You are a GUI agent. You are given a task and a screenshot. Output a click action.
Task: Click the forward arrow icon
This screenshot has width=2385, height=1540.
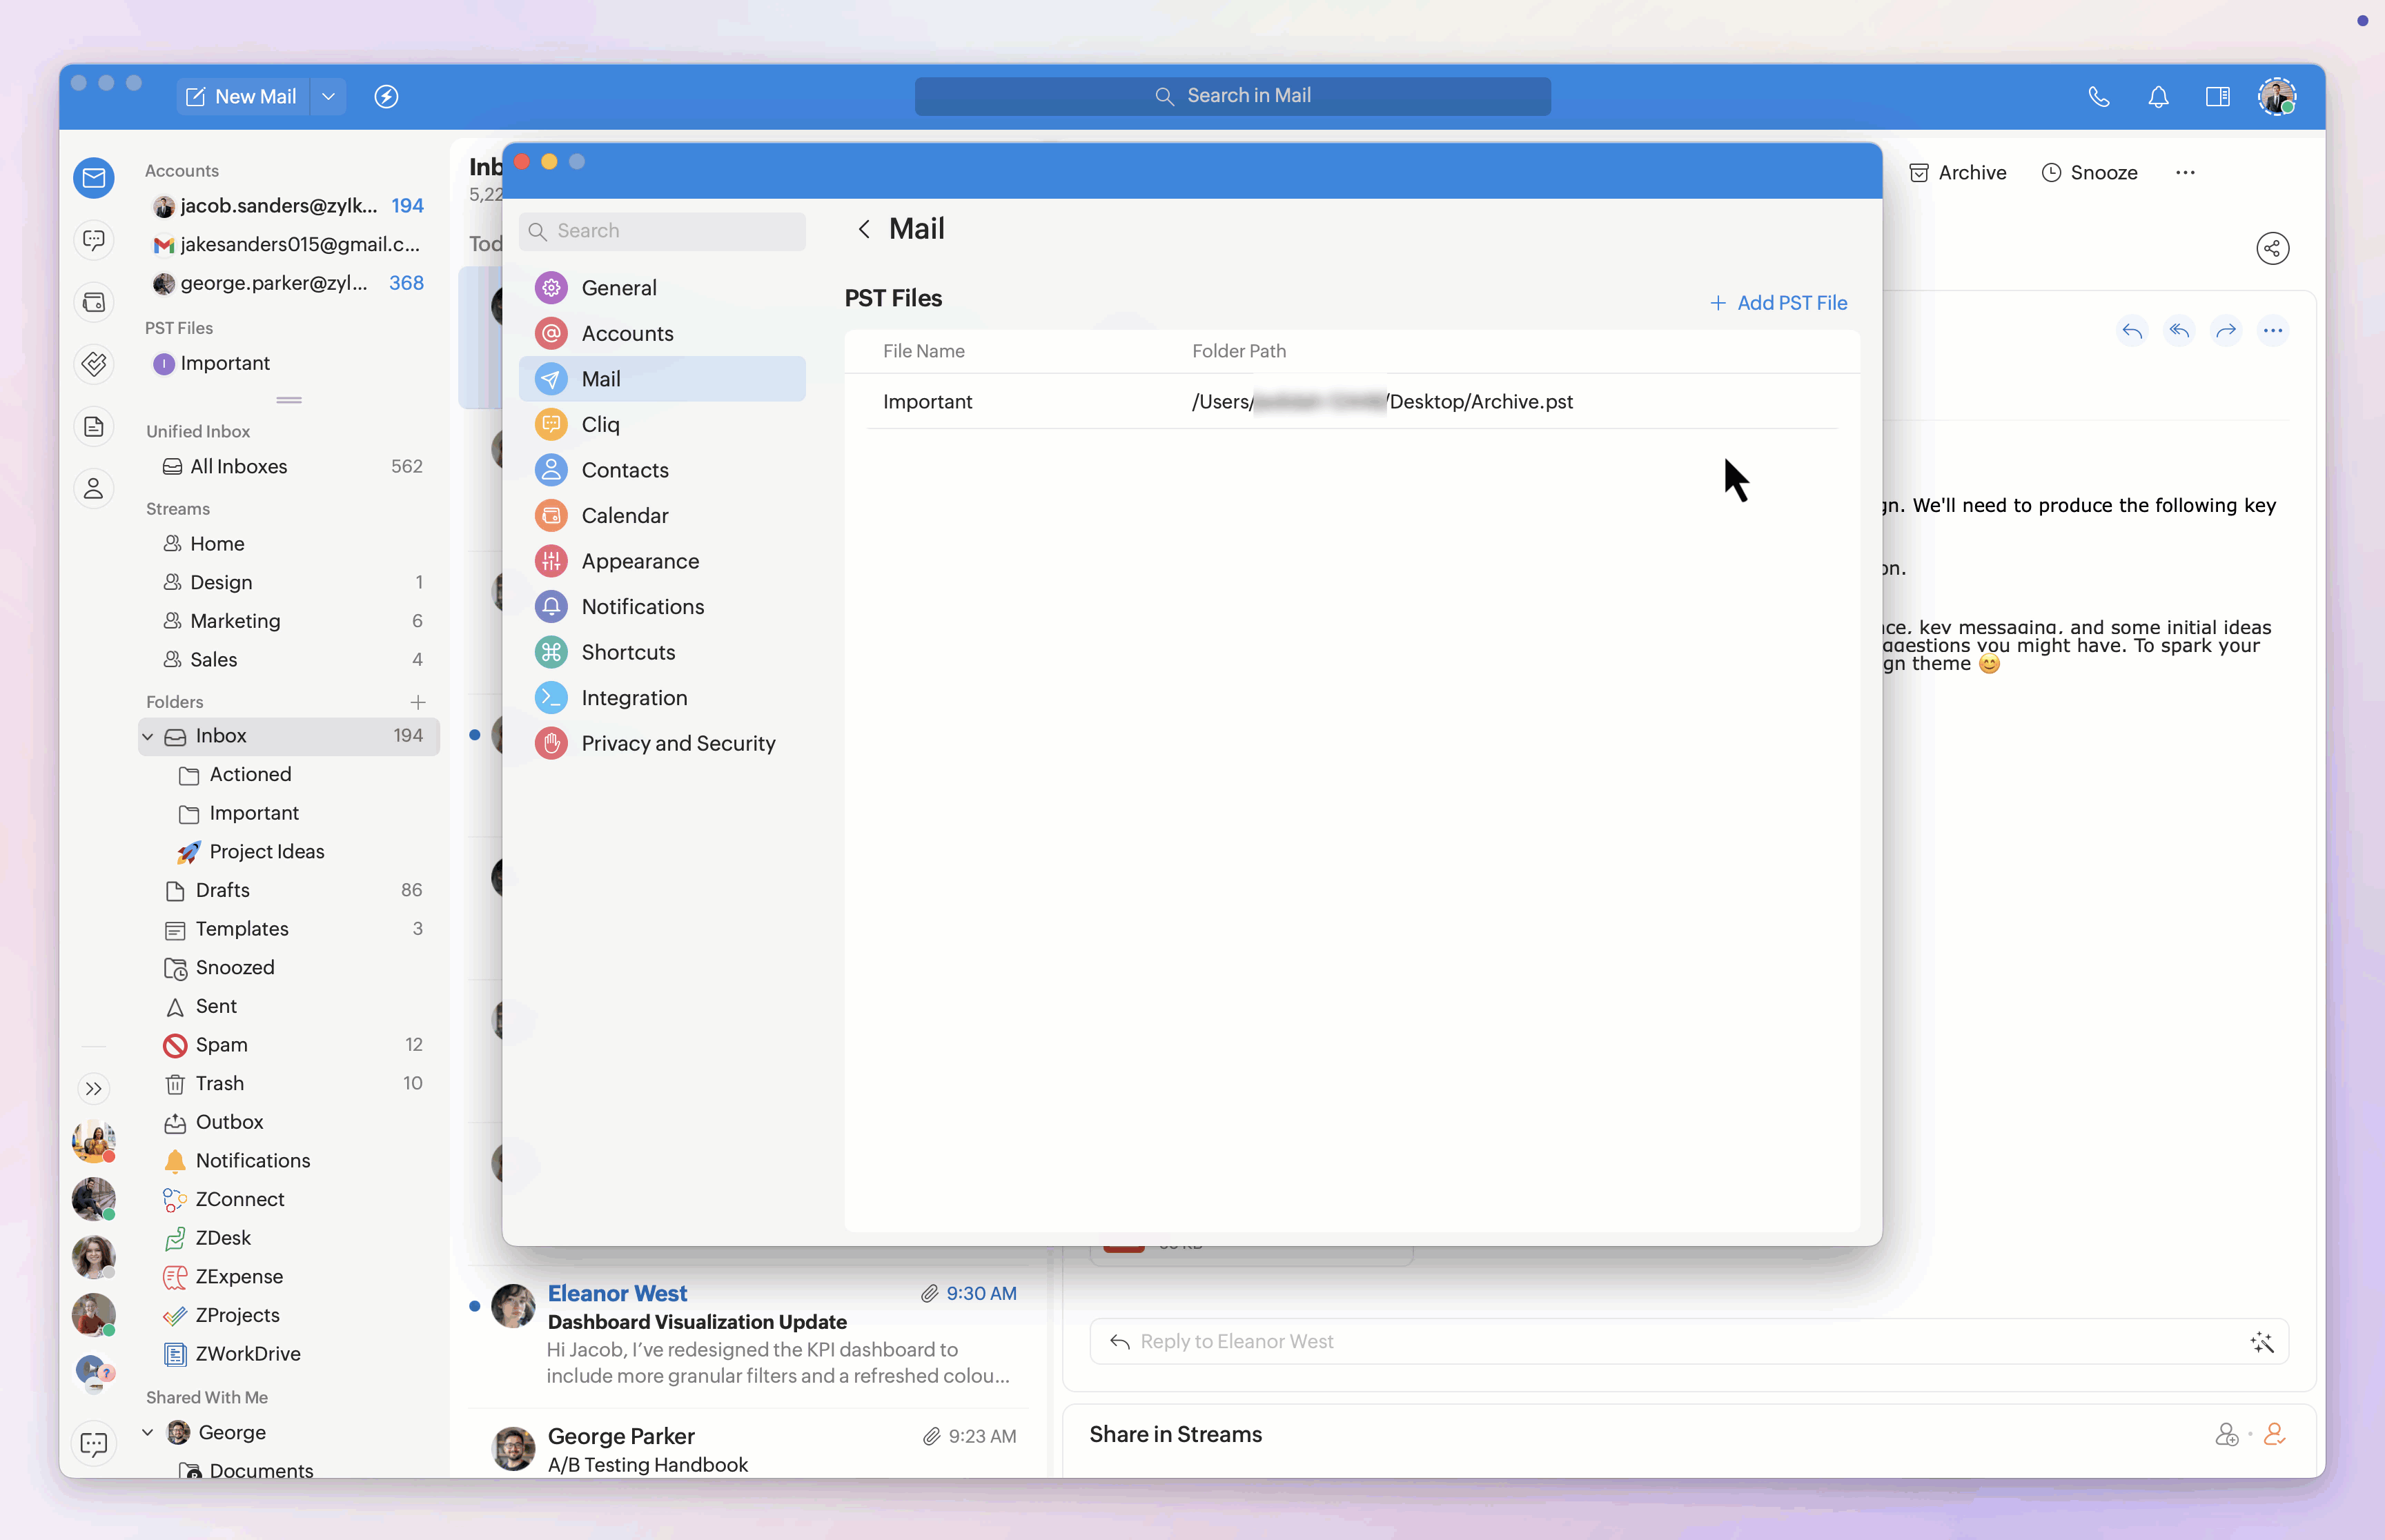(2226, 331)
